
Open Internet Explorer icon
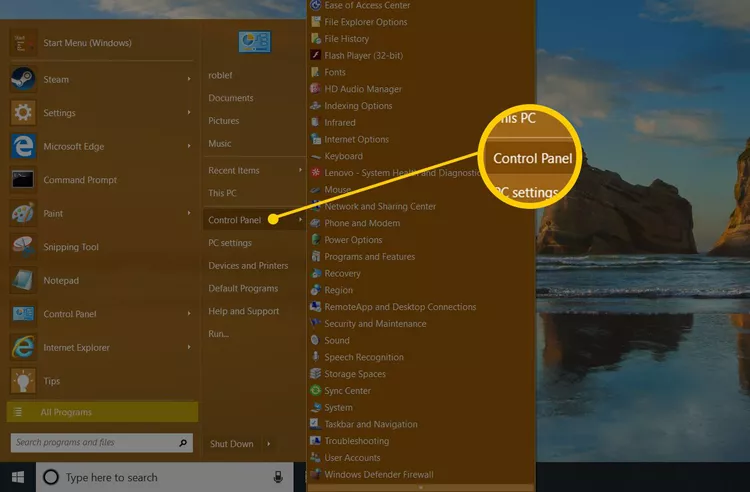[23, 347]
